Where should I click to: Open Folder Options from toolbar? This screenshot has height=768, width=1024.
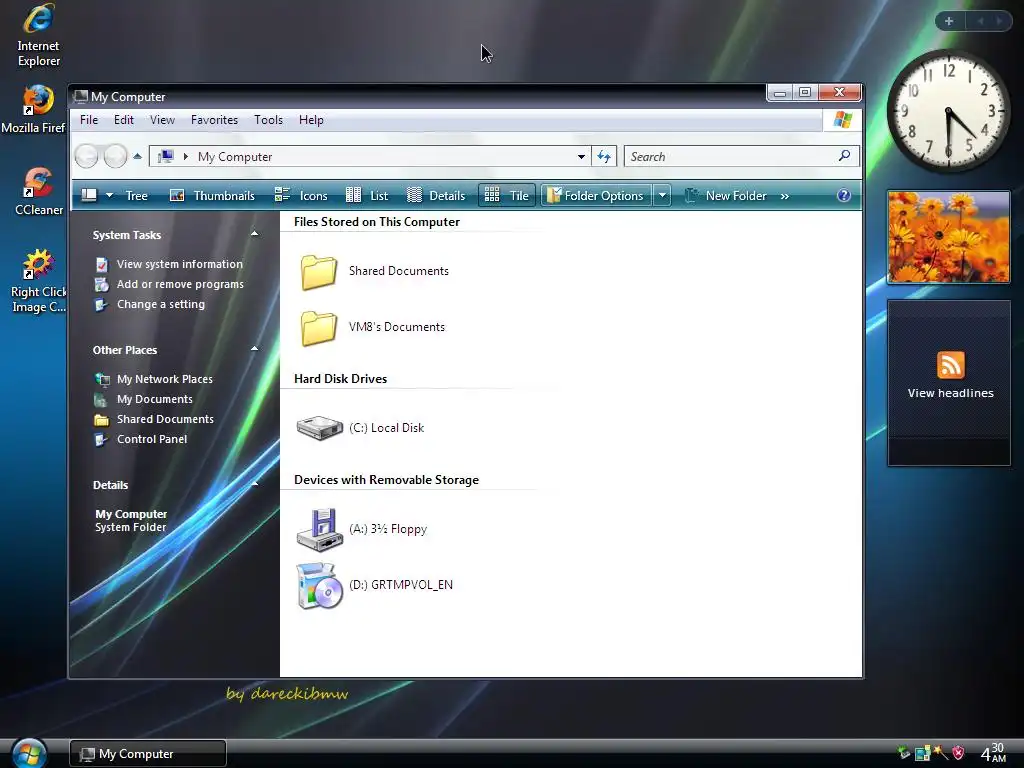[x=596, y=196]
